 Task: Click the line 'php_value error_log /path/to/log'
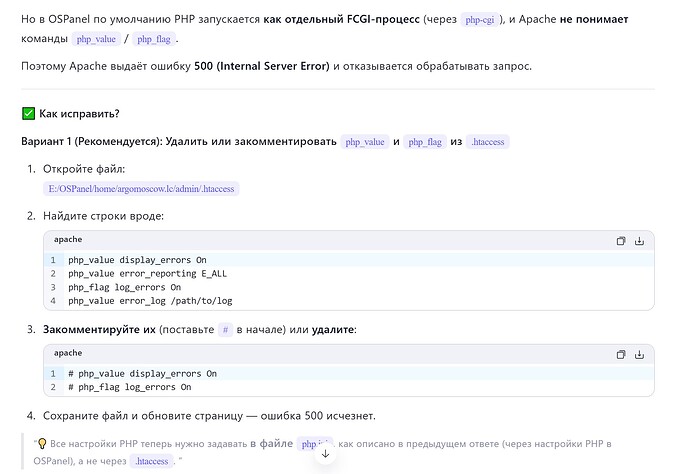pyautogui.click(x=150, y=300)
